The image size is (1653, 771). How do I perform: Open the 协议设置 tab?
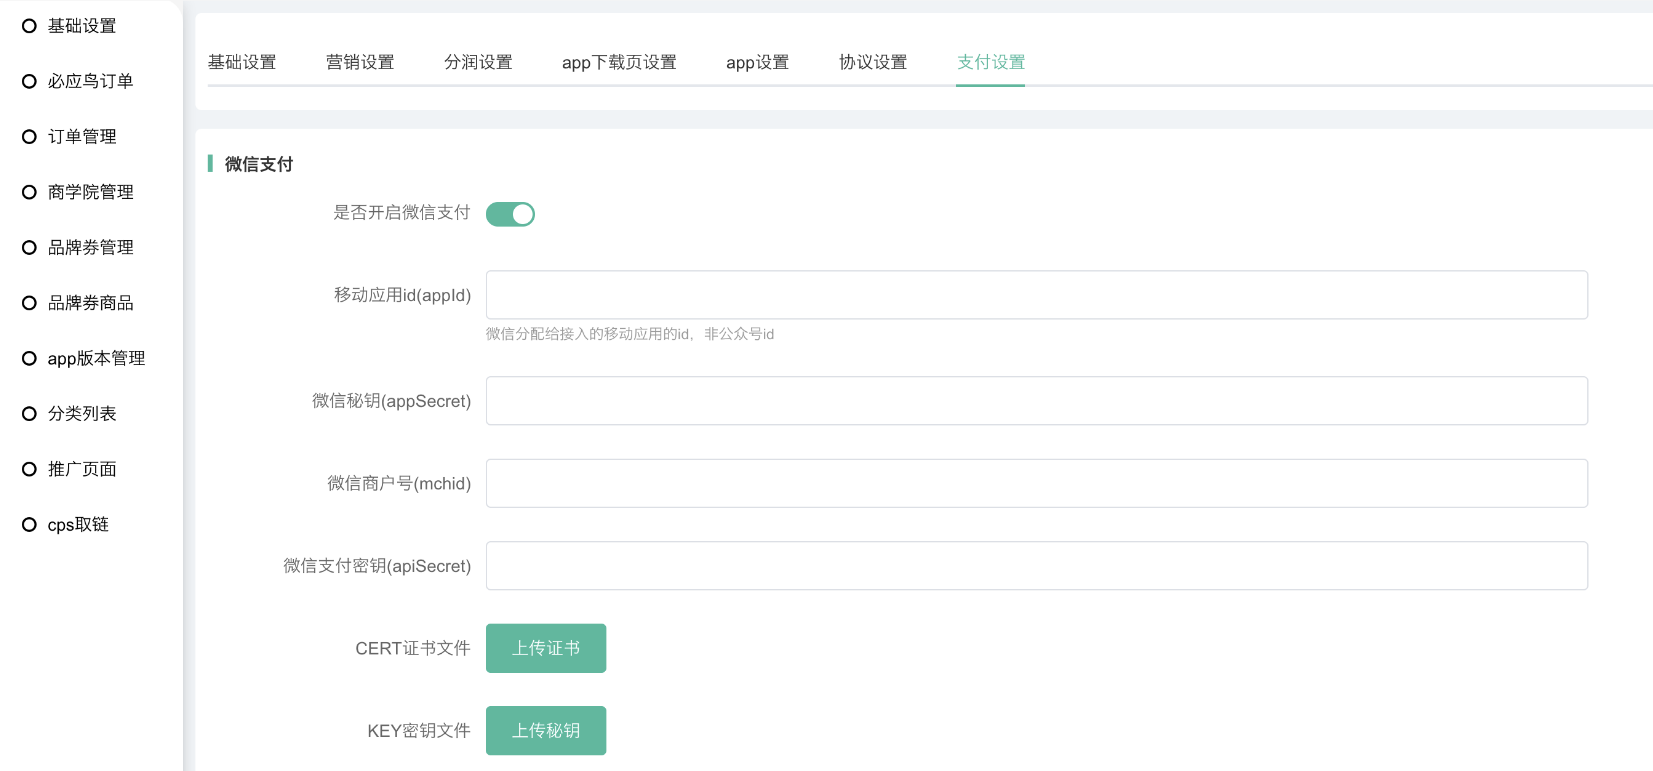[x=873, y=62]
